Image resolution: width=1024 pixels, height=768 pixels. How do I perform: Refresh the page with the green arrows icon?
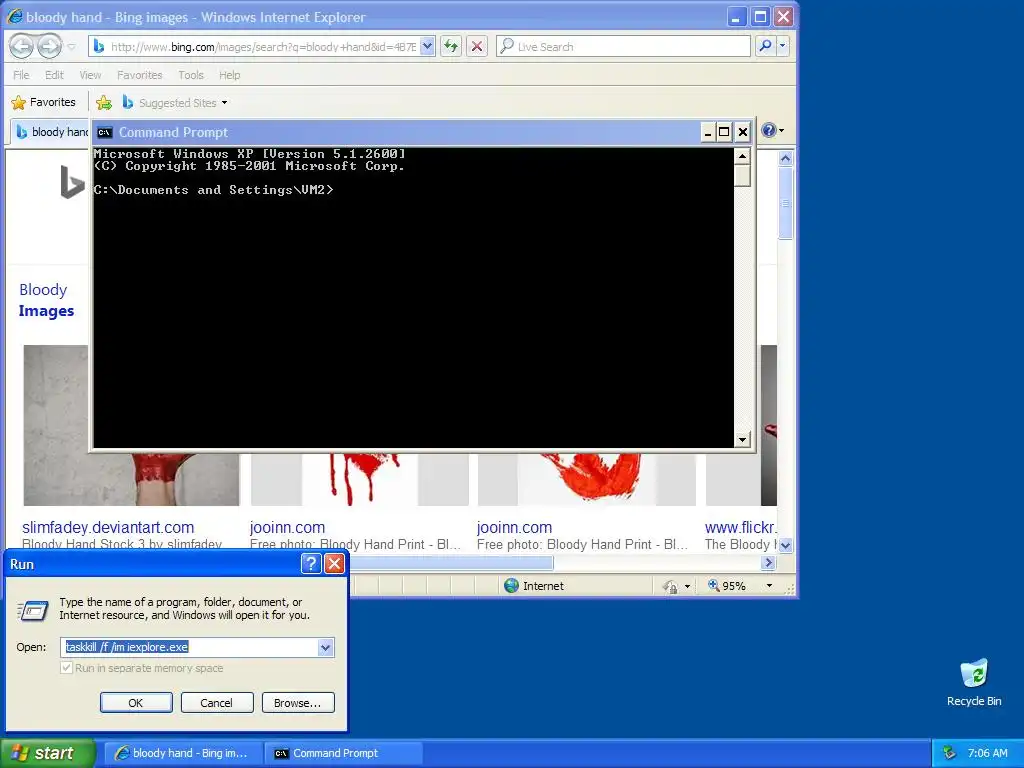coord(451,46)
